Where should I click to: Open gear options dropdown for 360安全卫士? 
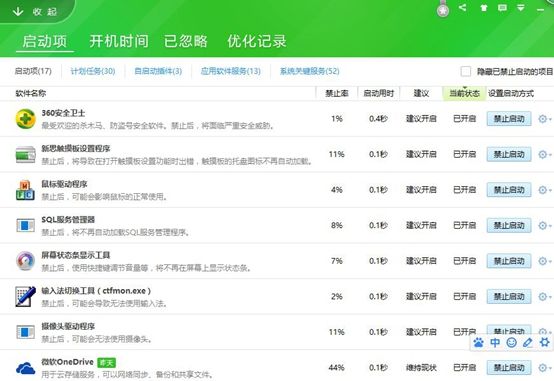click(544, 119)
